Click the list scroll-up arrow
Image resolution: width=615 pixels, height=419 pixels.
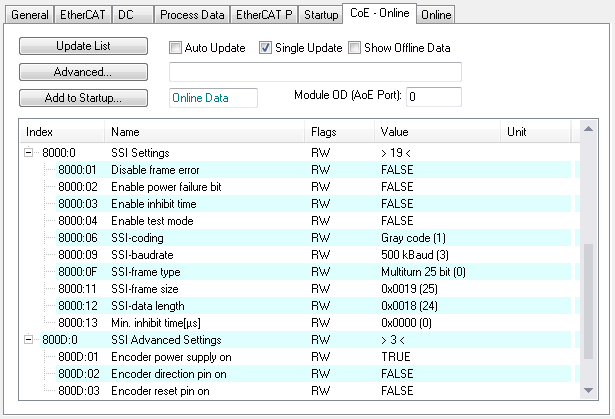588,129
